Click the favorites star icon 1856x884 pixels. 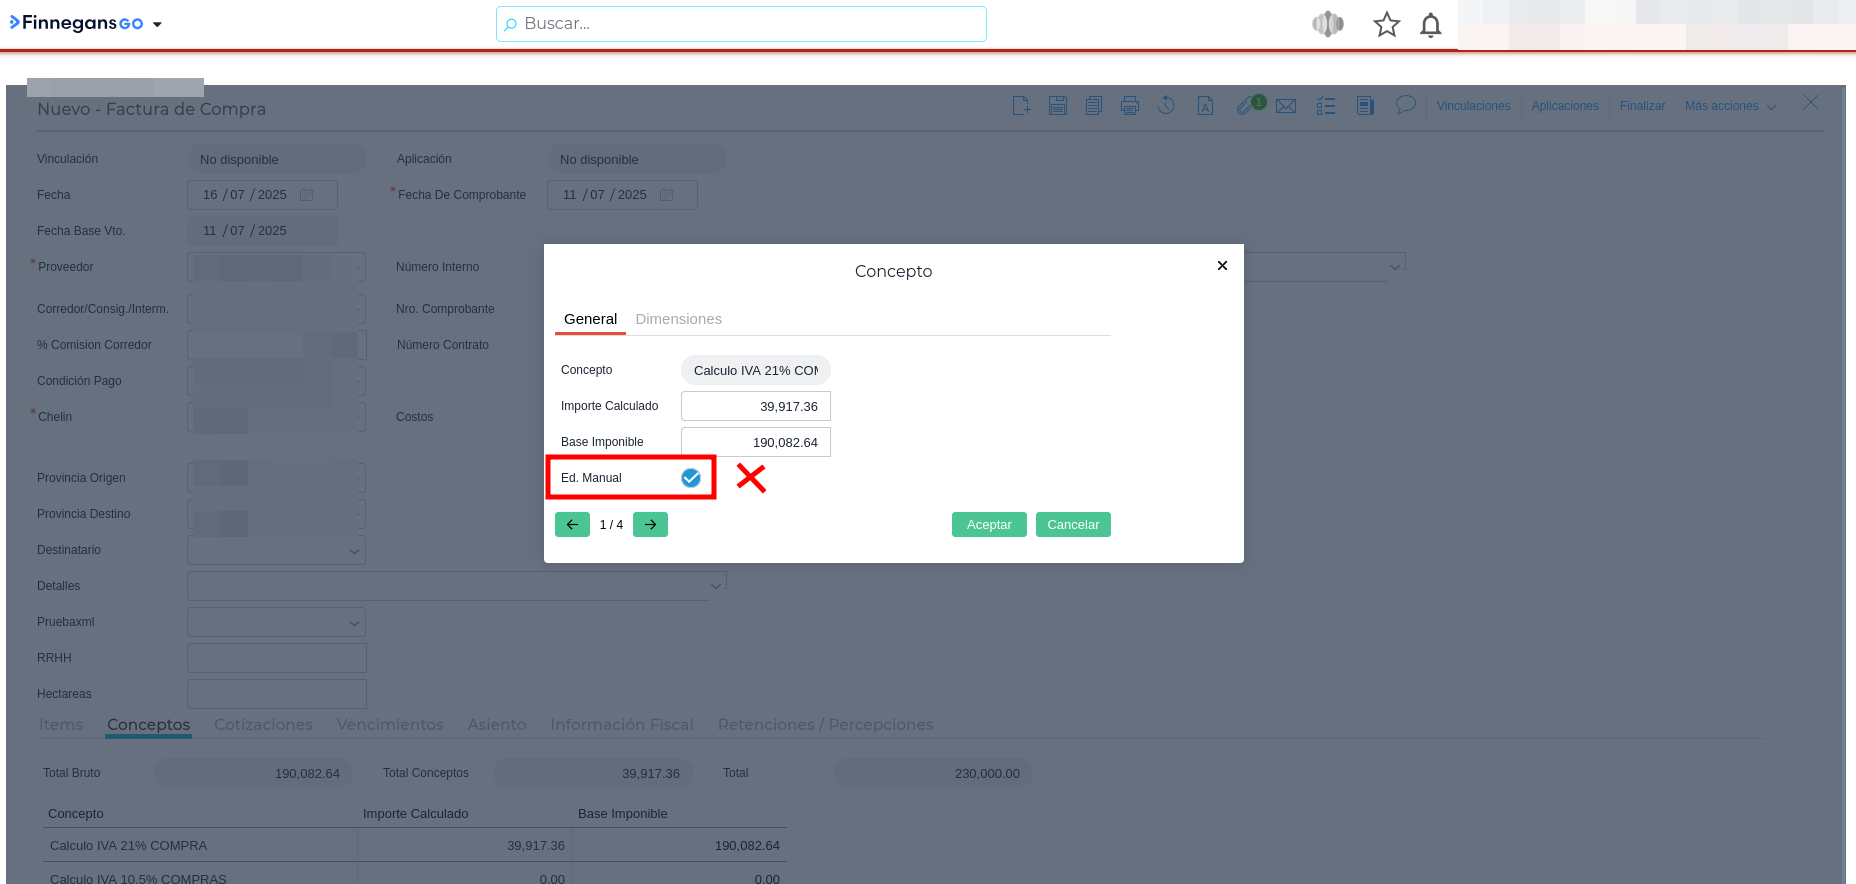click(1386, 25)
